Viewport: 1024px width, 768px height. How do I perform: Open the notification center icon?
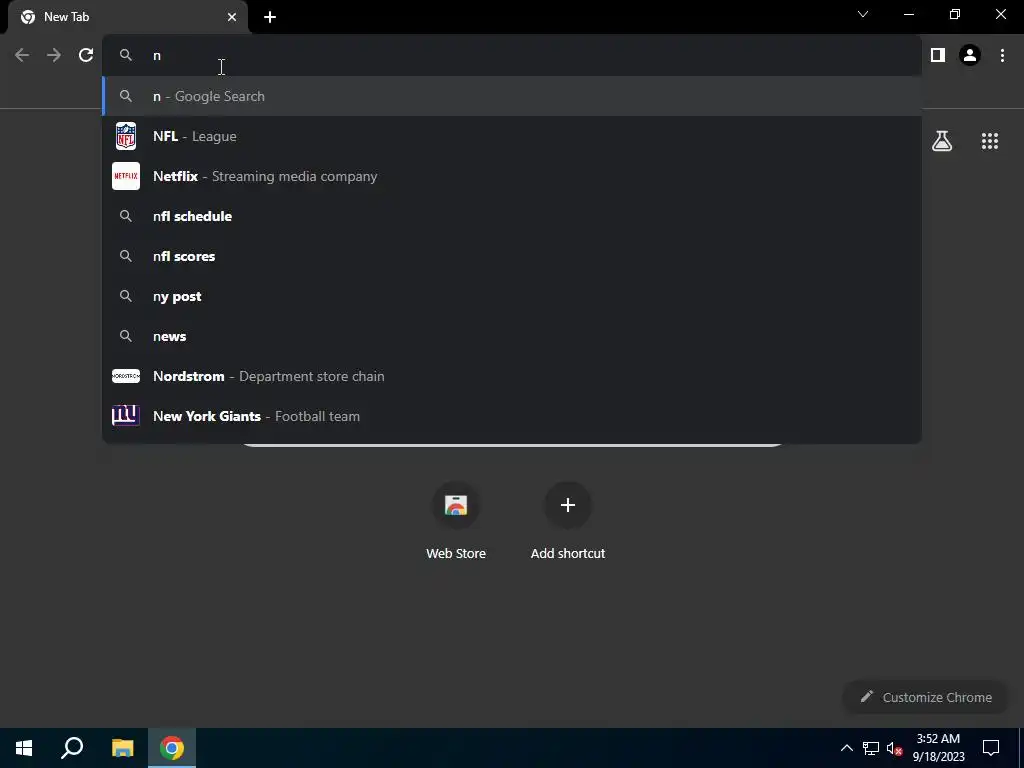pyautogui.click(x=991, y=748)
